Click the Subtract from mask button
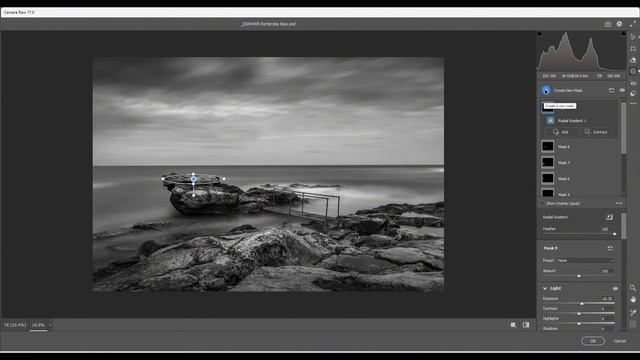640x360 pixels. coord(596,132)
